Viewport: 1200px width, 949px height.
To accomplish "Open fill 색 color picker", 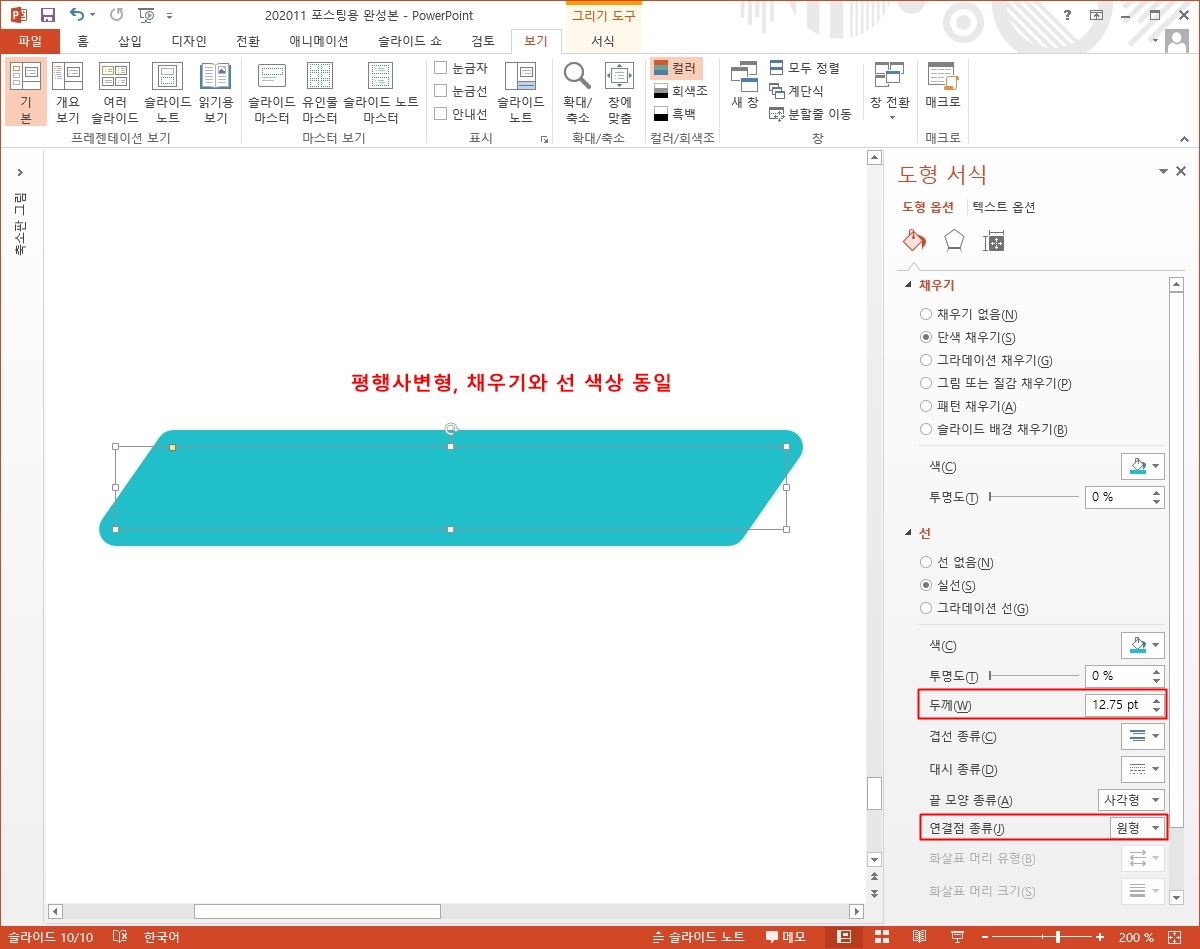I will coord(1142,467).
